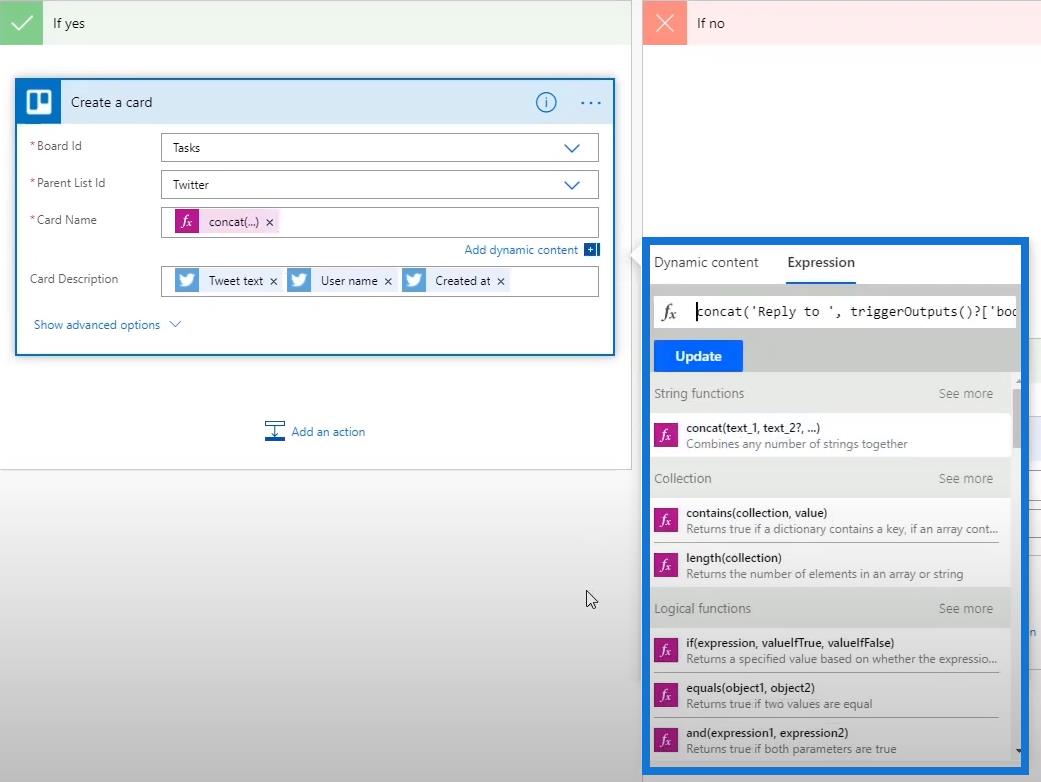This screenshot has width=1041, height=782.
Task: Click the Twitter icon on Tweet text token
Action: point(187,281)
